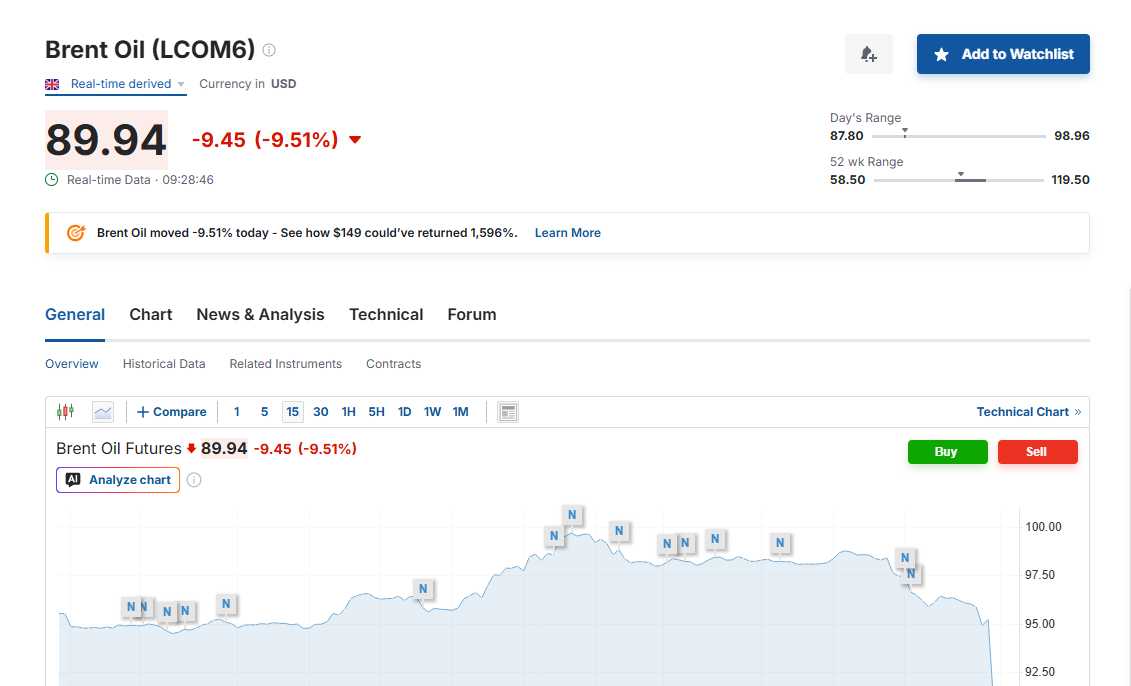Viewport: 1131px width, 686px height.
Task: Open Technical Chart expander link
Action: coord(1028,412)
